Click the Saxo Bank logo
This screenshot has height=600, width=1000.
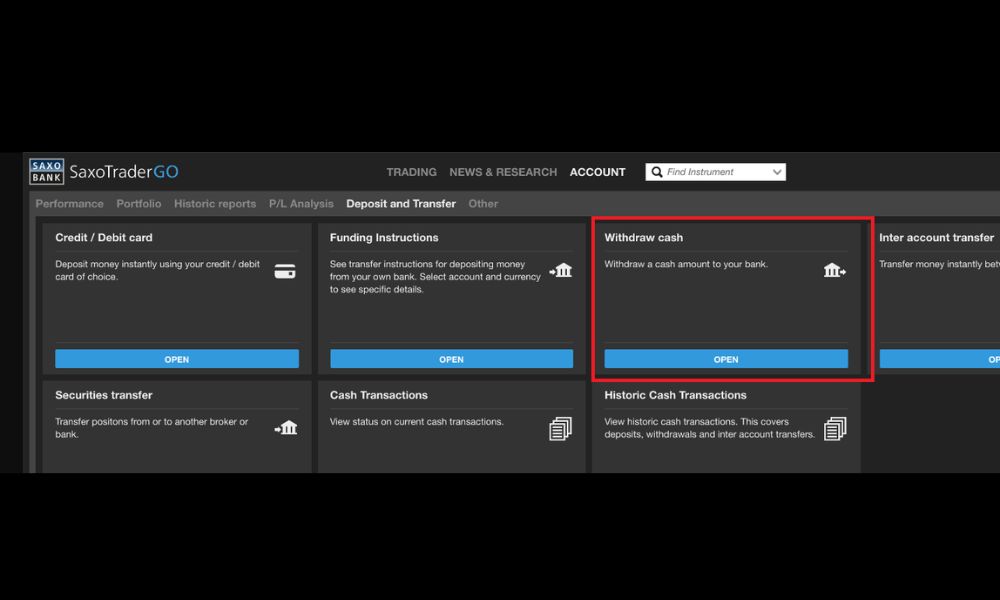[x=47, y=171]
